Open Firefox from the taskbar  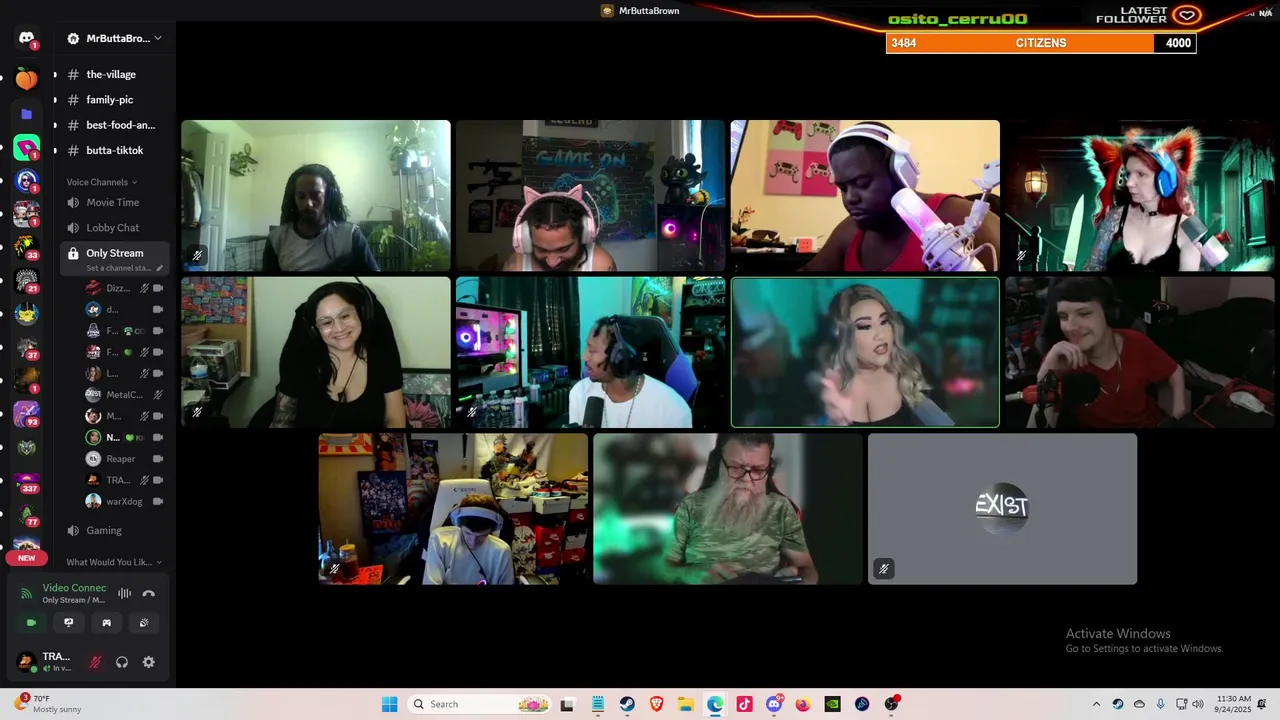(x=803, y=704)
